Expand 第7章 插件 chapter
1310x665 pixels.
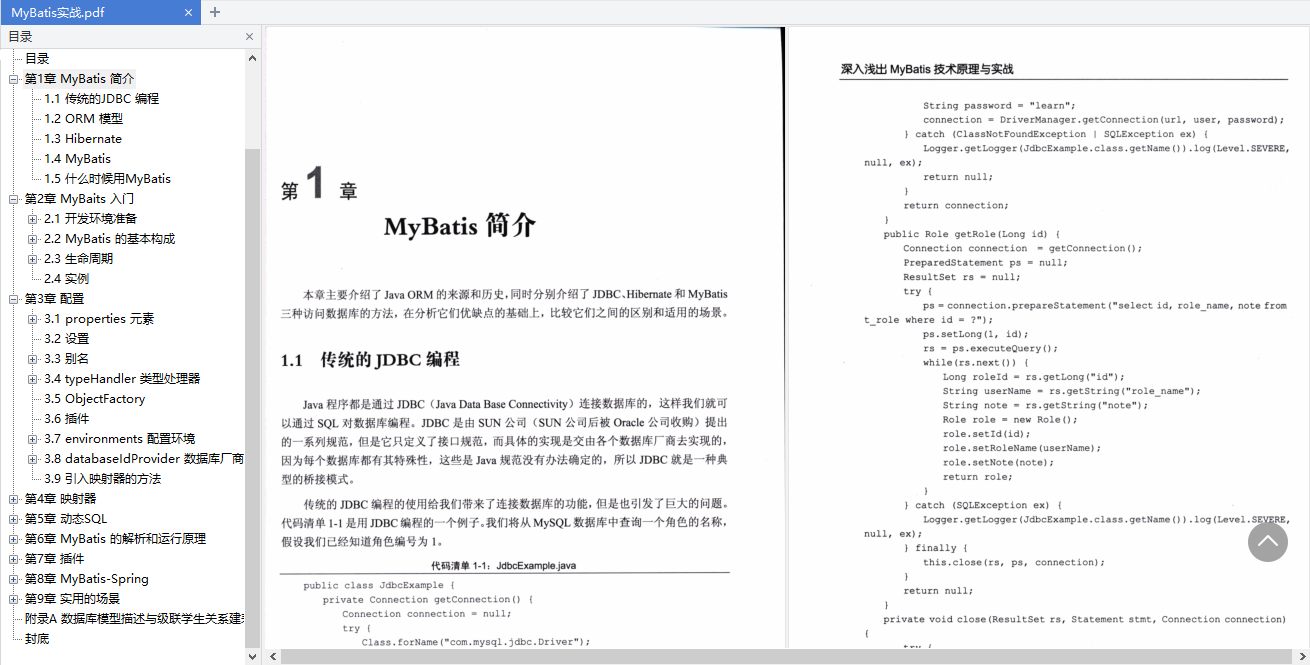14,559
